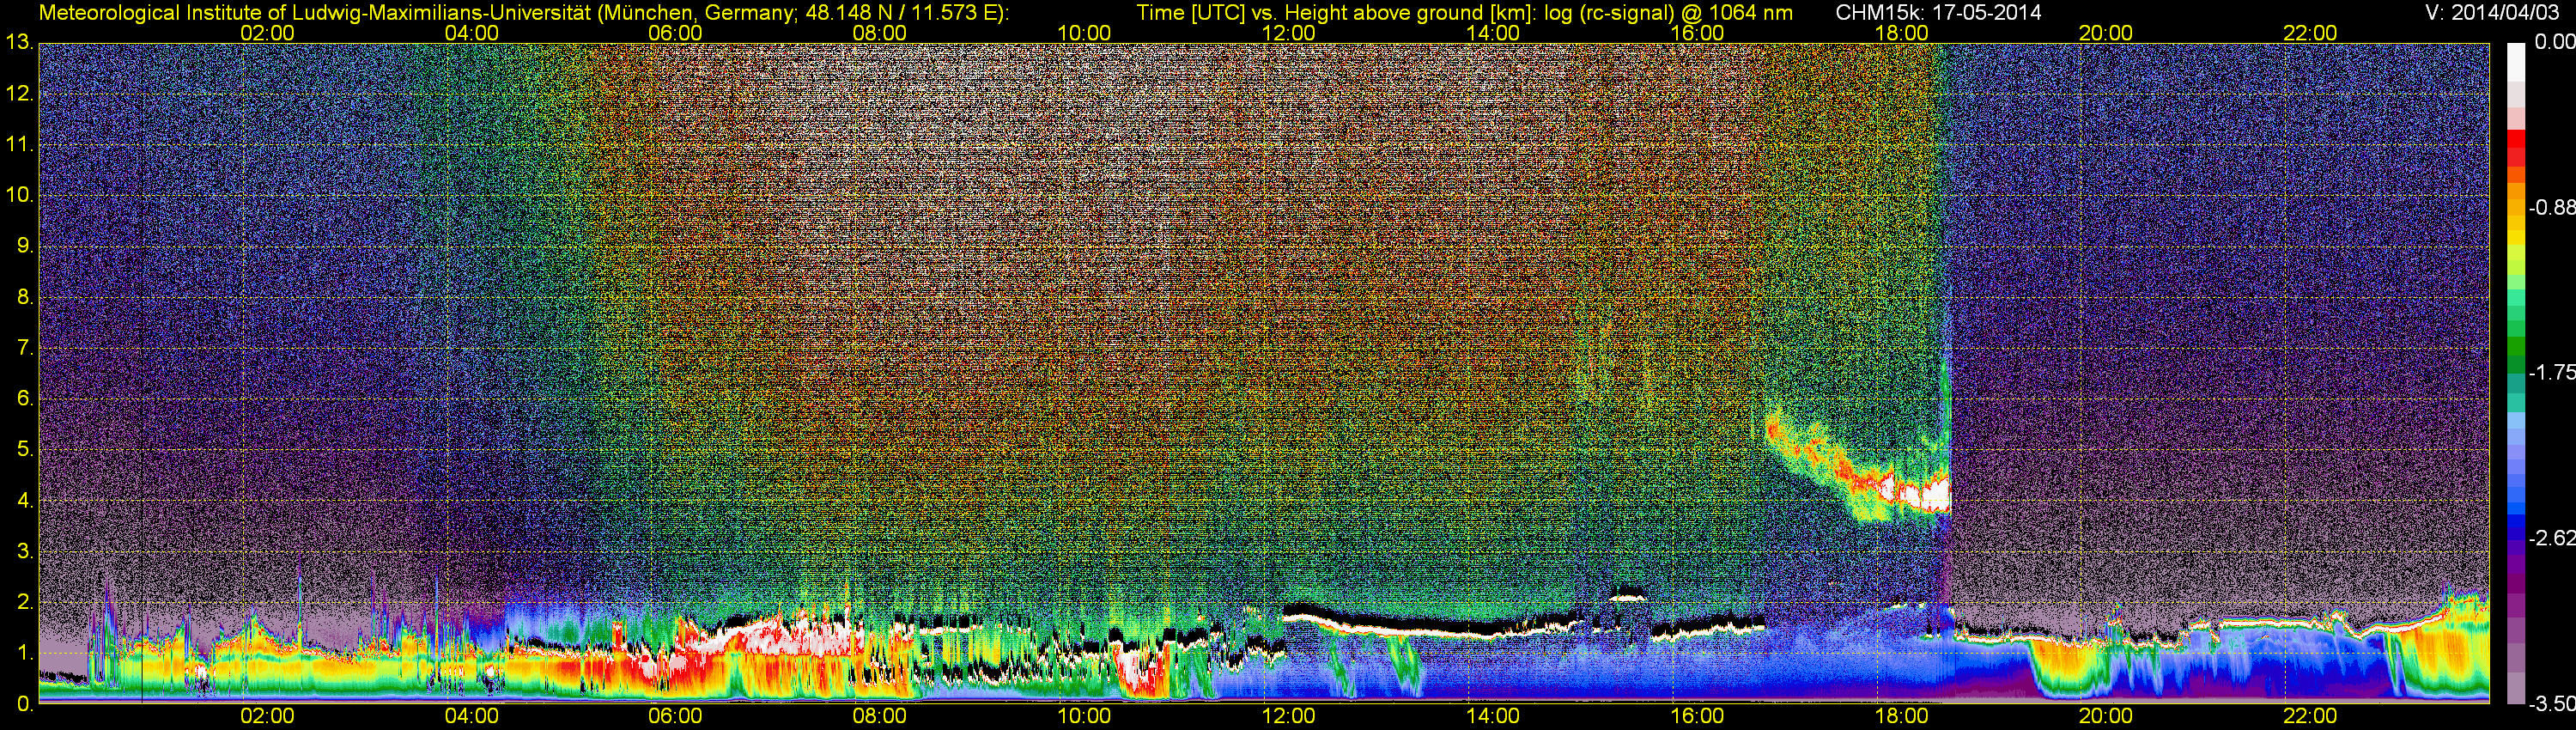Click the 06:00 label on the top time axis
The height and width of the screenshot is (730, 2576).
point(675,32)
